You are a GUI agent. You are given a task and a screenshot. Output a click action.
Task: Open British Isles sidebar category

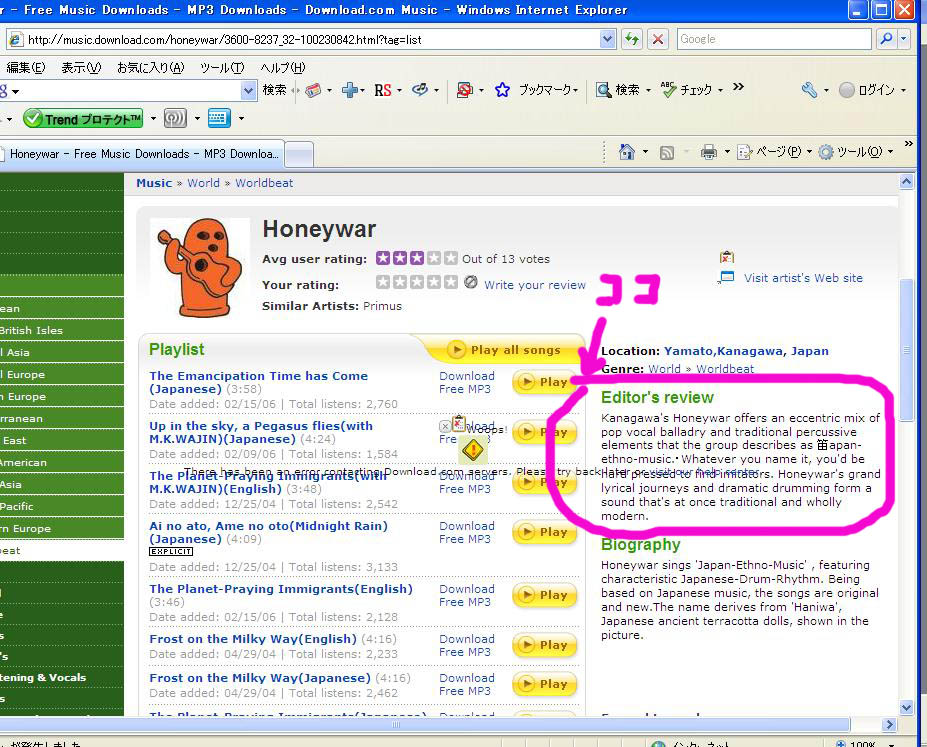click(31, 330)
